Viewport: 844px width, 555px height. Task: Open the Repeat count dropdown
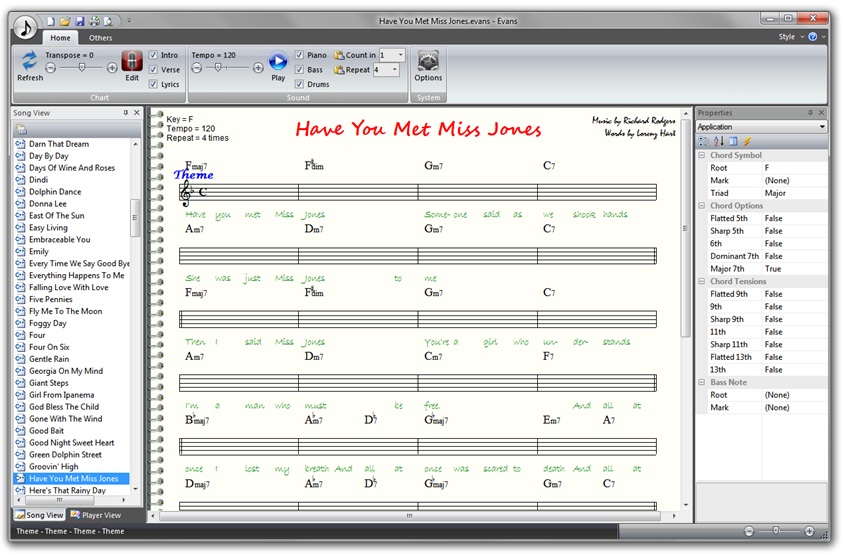click(x=395, y=69)
